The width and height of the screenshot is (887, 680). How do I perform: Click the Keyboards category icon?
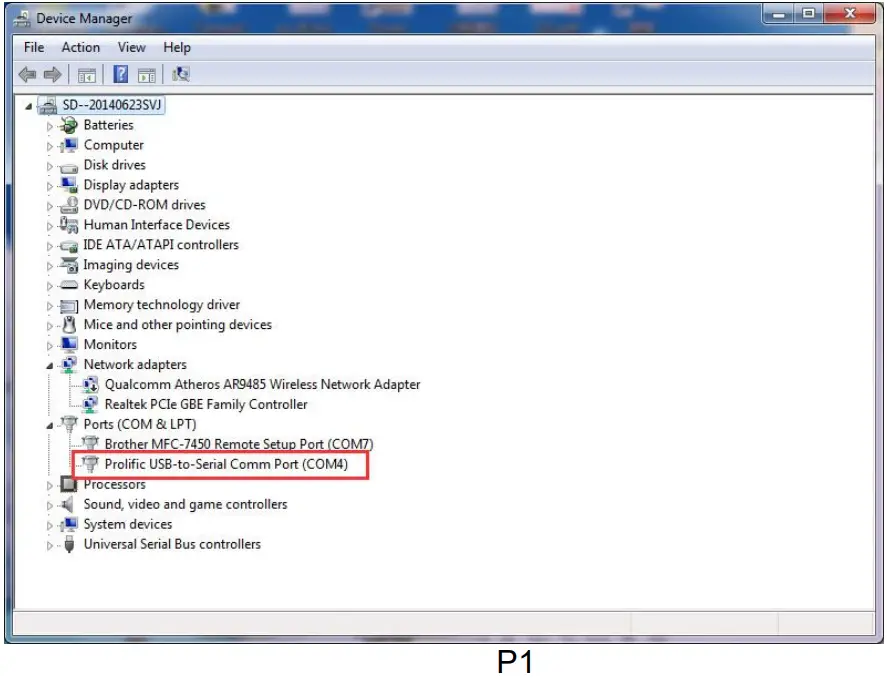(69, 285)
